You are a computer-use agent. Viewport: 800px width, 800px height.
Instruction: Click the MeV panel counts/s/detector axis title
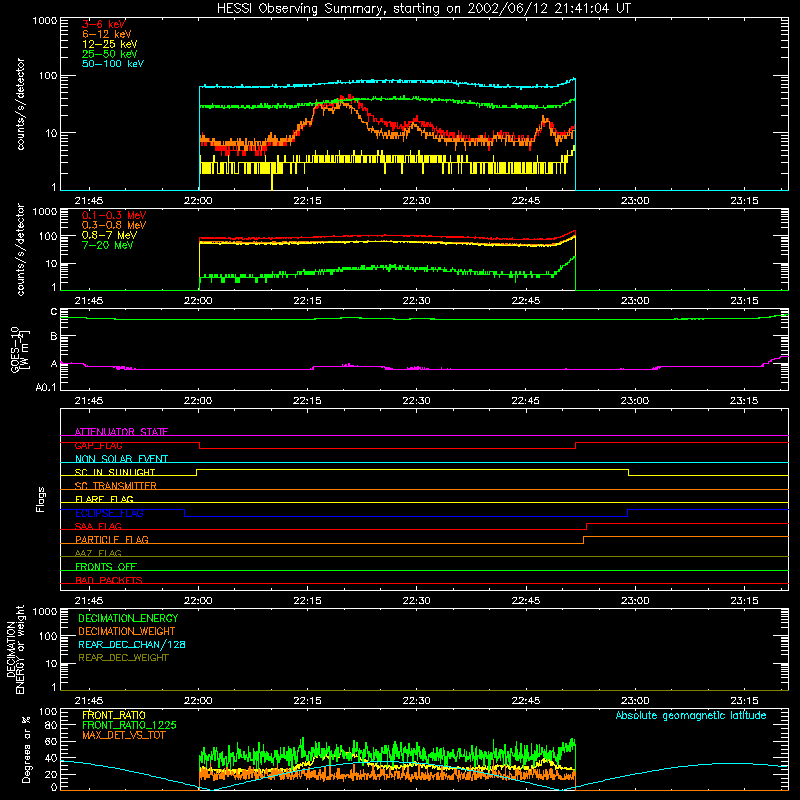tap(20, 249)
